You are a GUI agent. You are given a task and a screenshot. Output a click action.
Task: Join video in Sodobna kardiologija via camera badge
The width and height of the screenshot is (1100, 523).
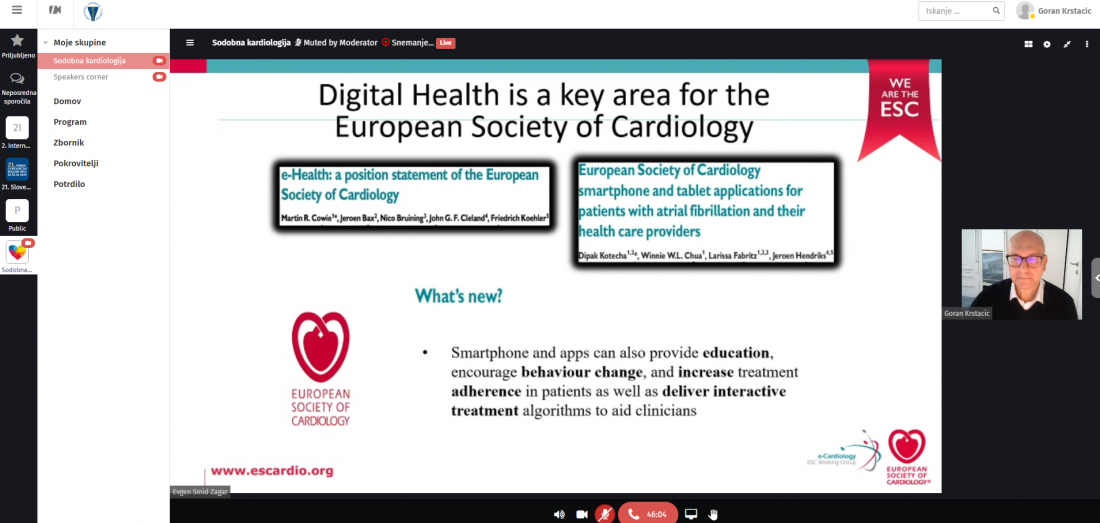click(x=159, y=61)
